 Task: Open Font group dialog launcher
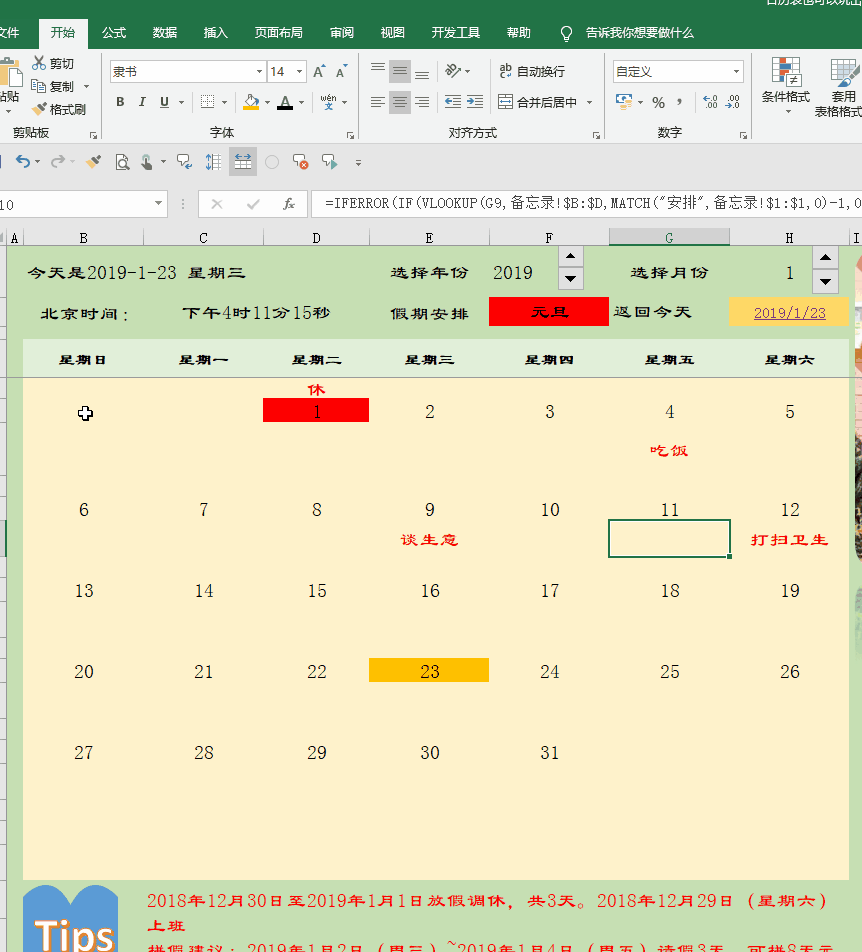click(x=350, y=135)
